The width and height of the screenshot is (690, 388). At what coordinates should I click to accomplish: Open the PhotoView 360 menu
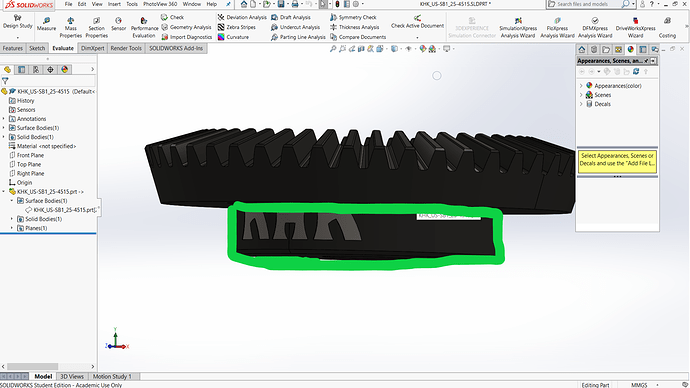(160, 4)
